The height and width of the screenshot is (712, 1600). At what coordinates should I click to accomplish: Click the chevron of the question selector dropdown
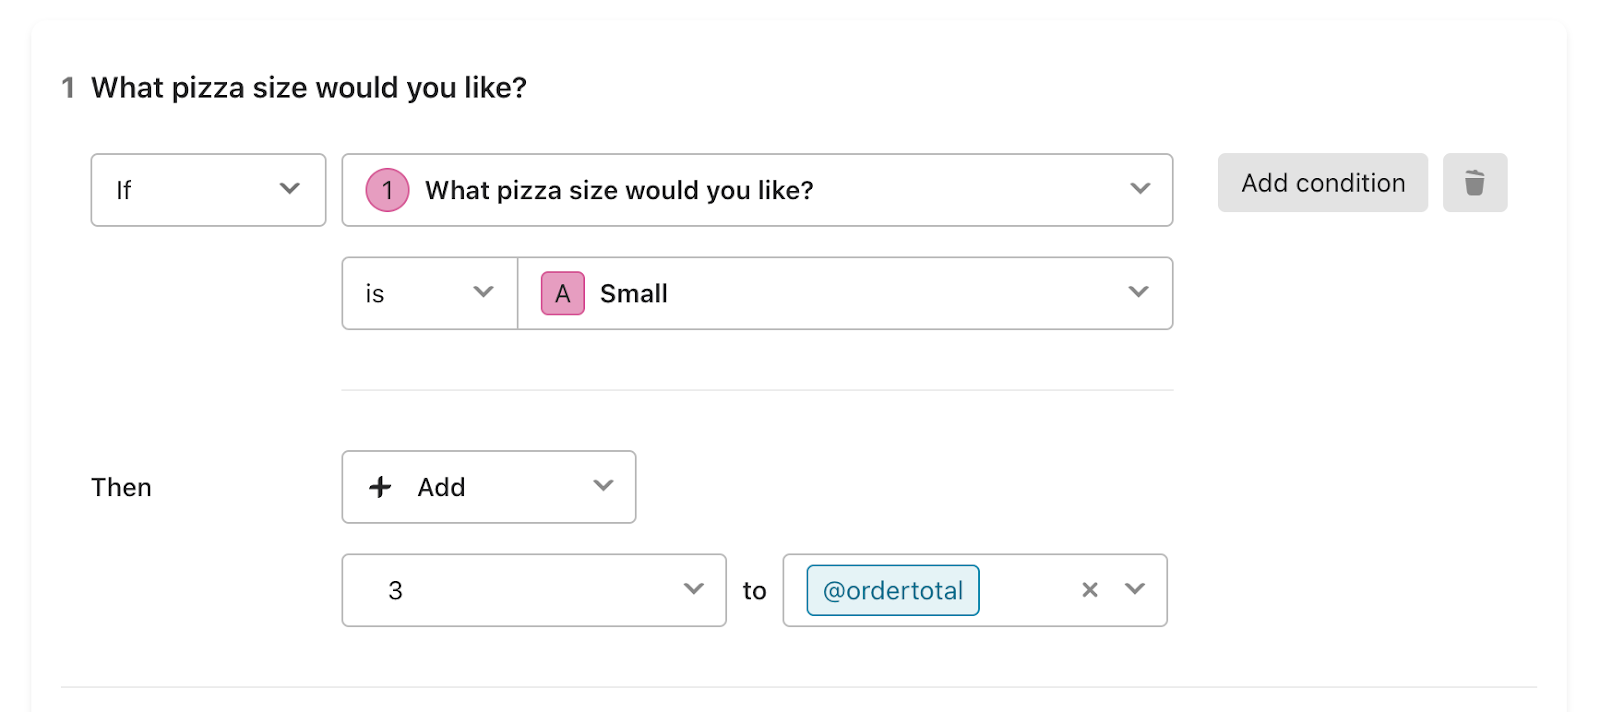click(x=1140, y=188)
